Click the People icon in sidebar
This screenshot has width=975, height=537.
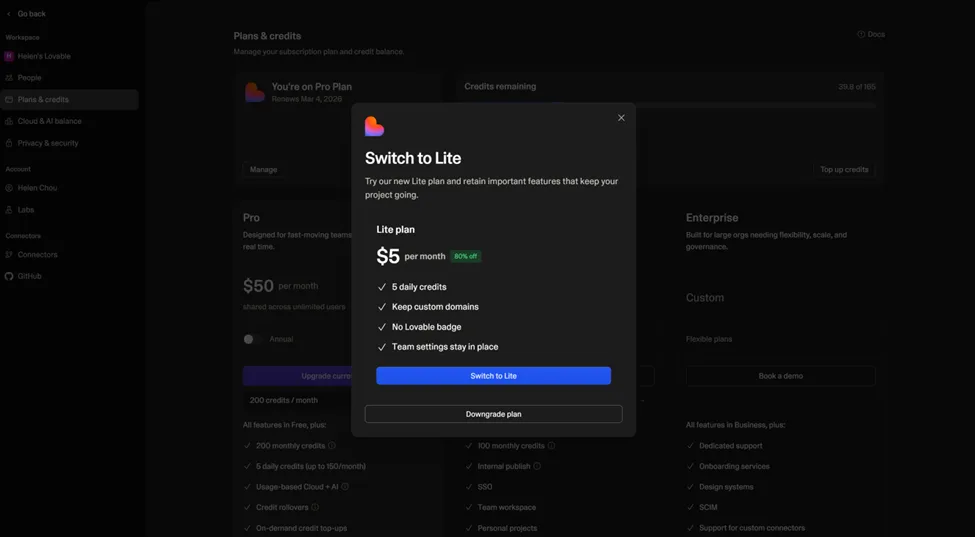click(9, 78)
